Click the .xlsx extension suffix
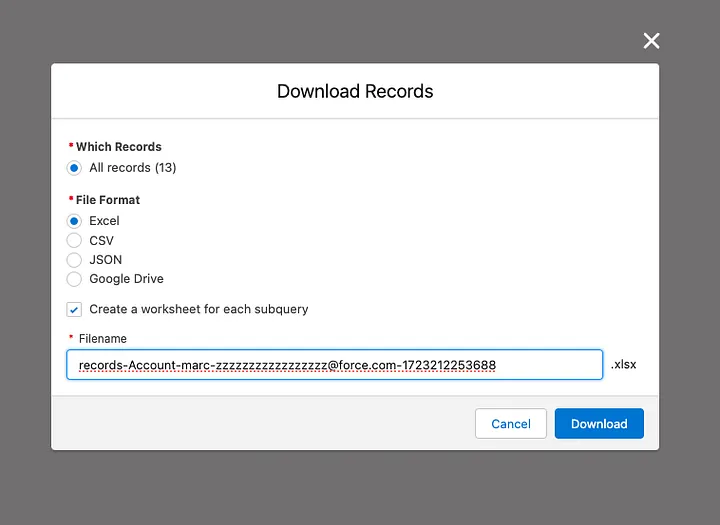The width and height of the screenshot is (720, 525). (x=624, y=365)
